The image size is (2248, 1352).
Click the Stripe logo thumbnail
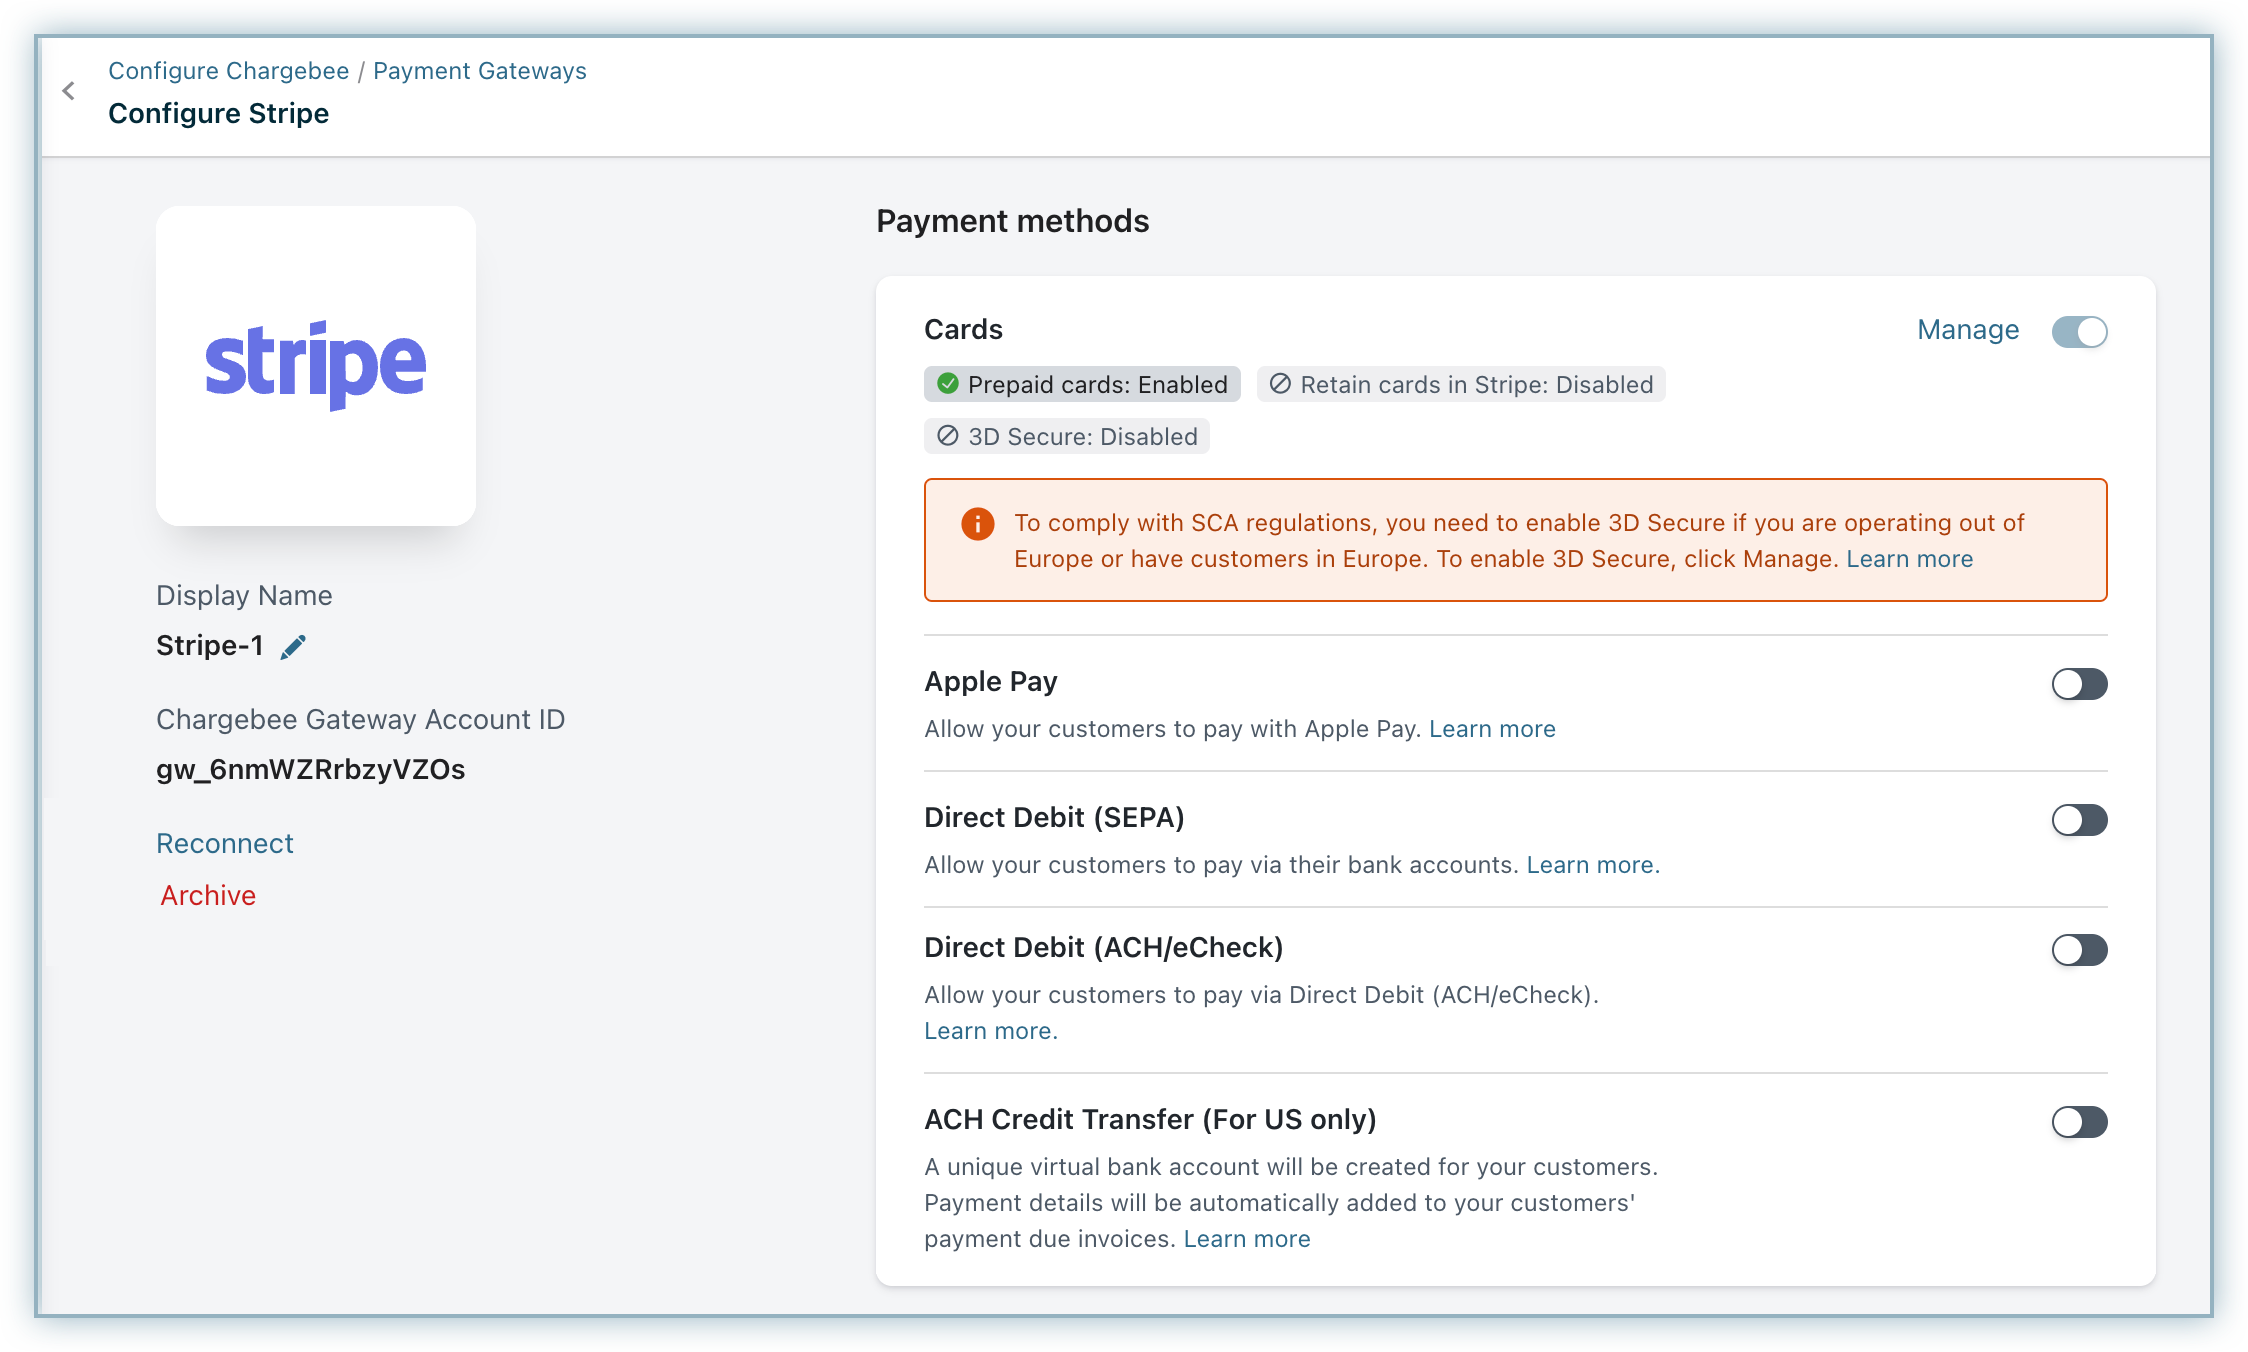point(316,366)
